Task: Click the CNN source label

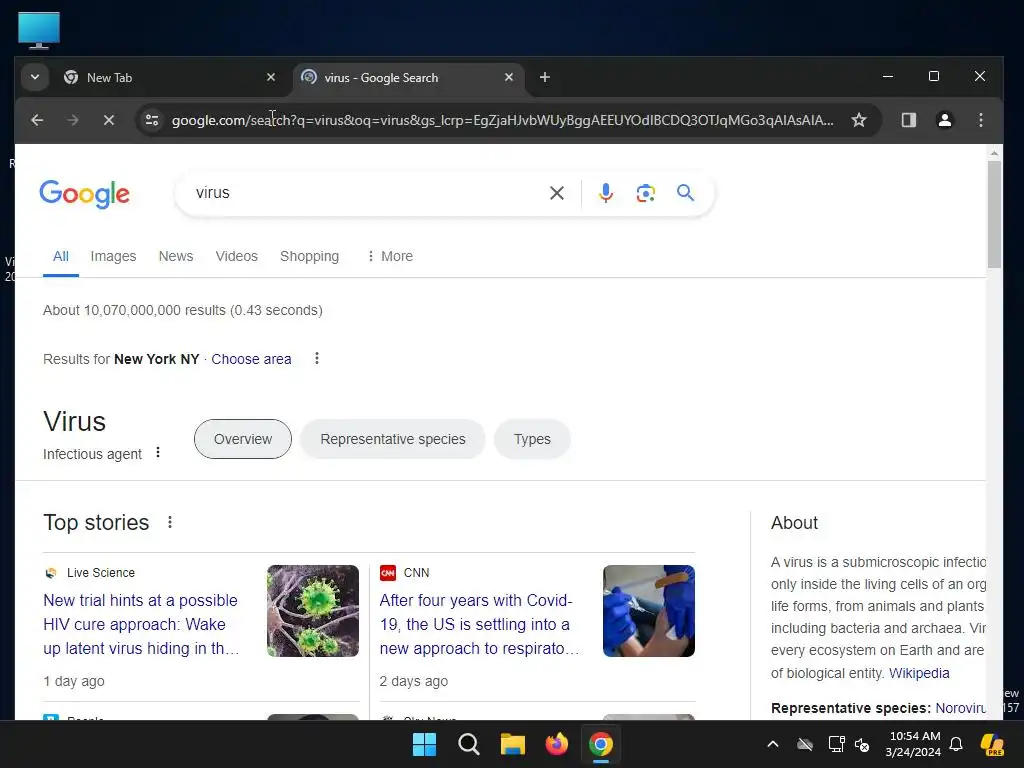Action: (x=417, y=573)
